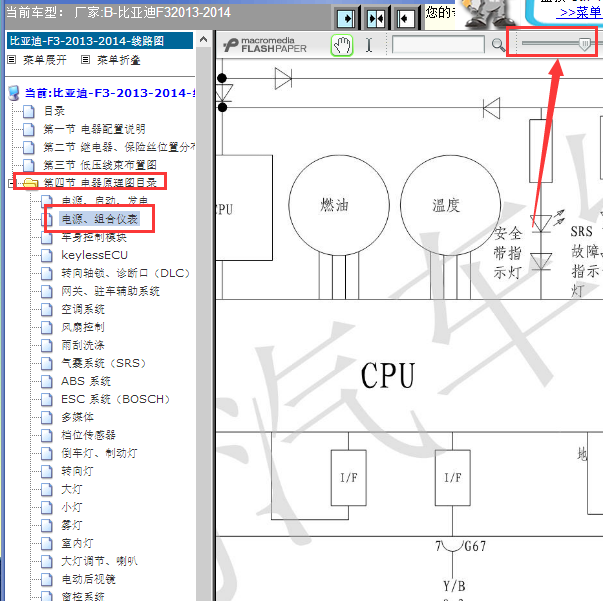The height and width of the screenshot is (601, 603).
Task: Click the magnifier search icon
Action: tap(498, 45)
